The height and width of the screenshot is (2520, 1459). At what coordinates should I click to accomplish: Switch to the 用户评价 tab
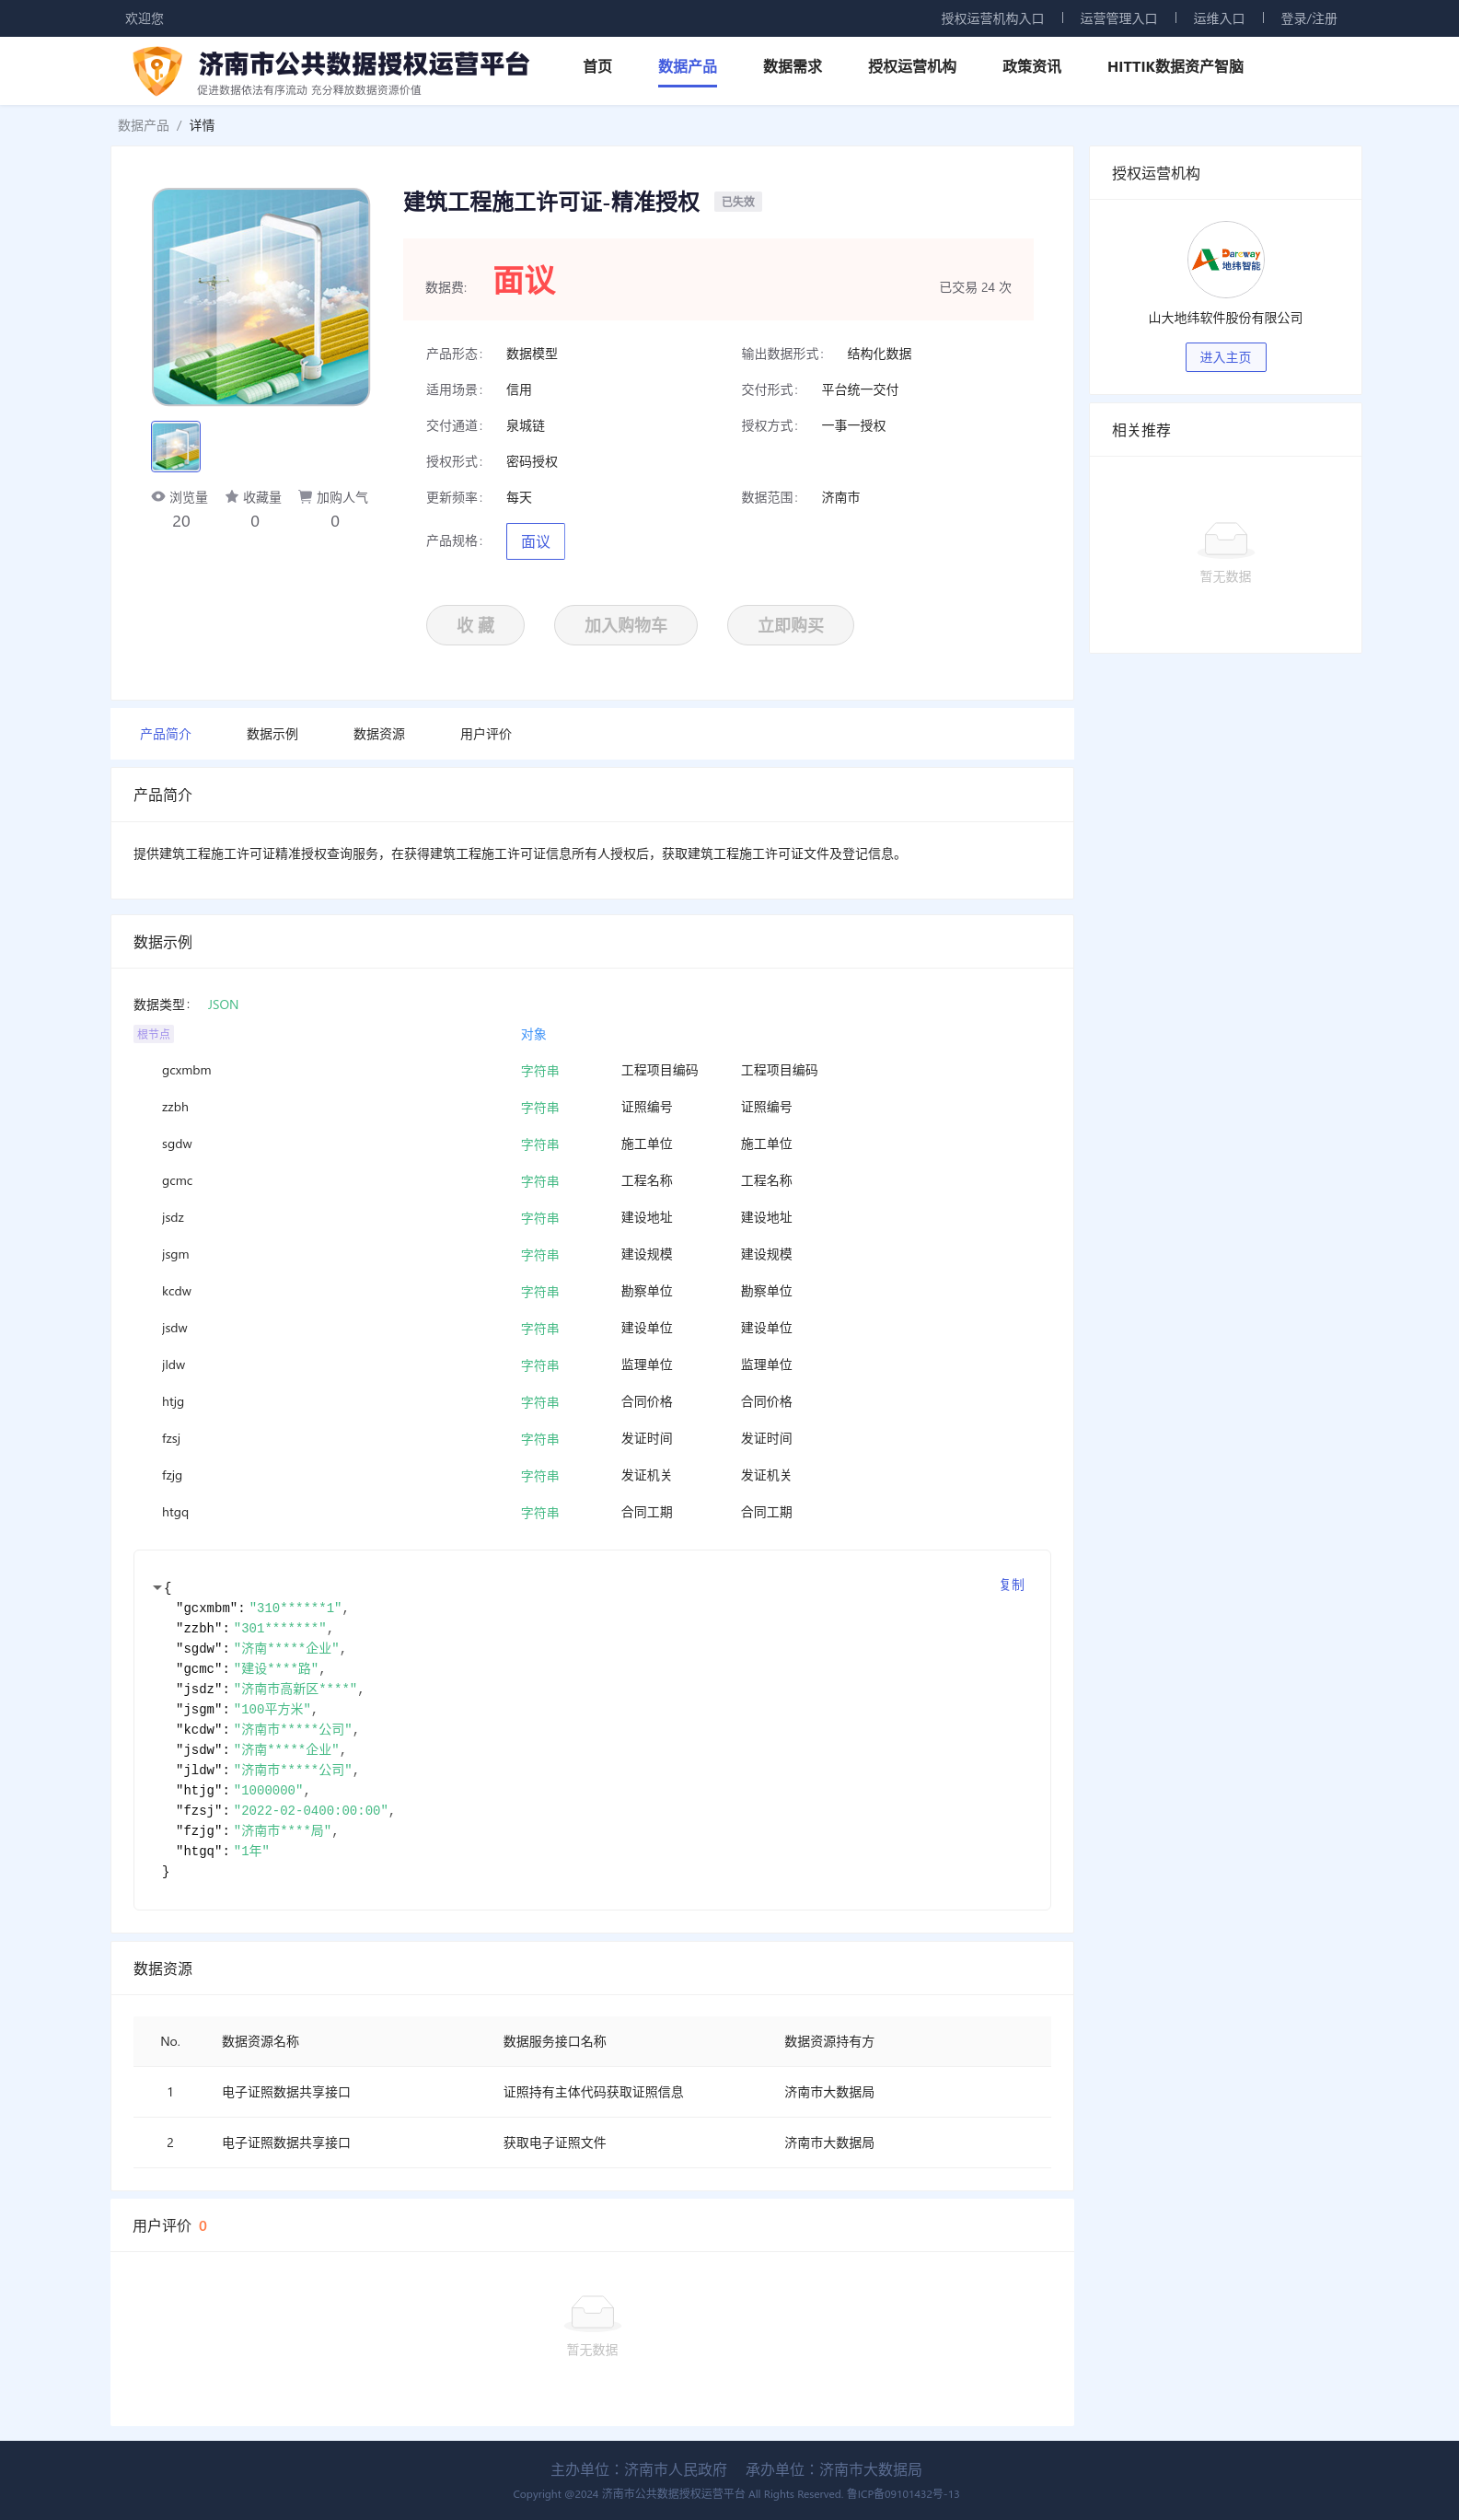coord(486,734)
